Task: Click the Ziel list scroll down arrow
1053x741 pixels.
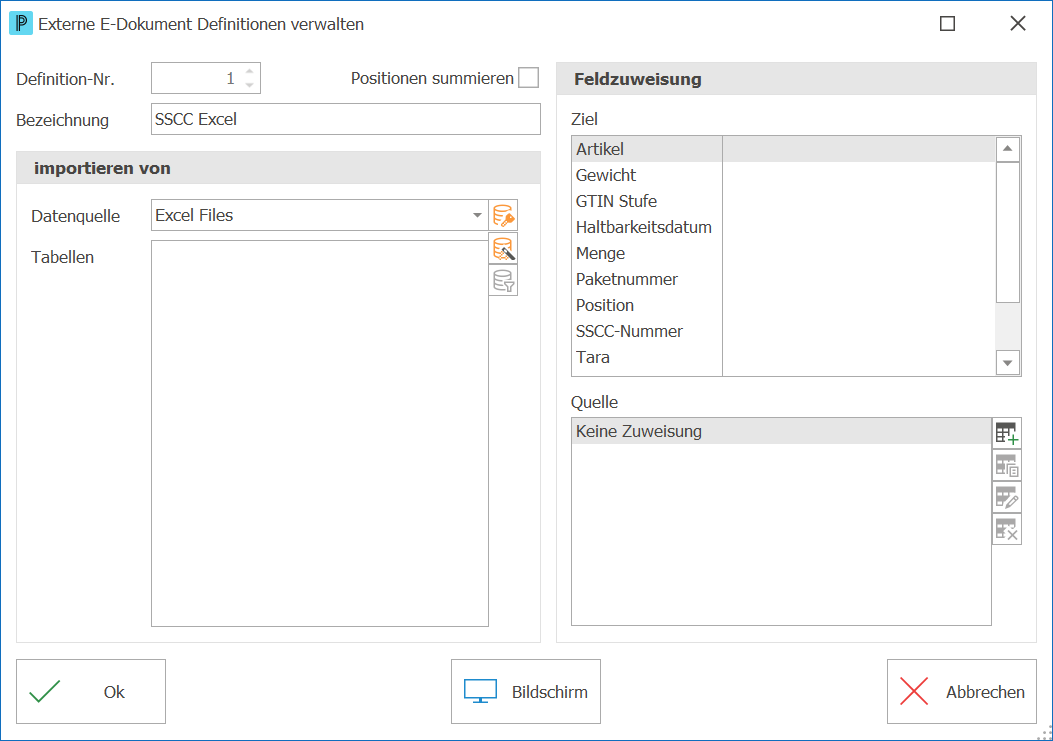Action: pos(1007,363)
